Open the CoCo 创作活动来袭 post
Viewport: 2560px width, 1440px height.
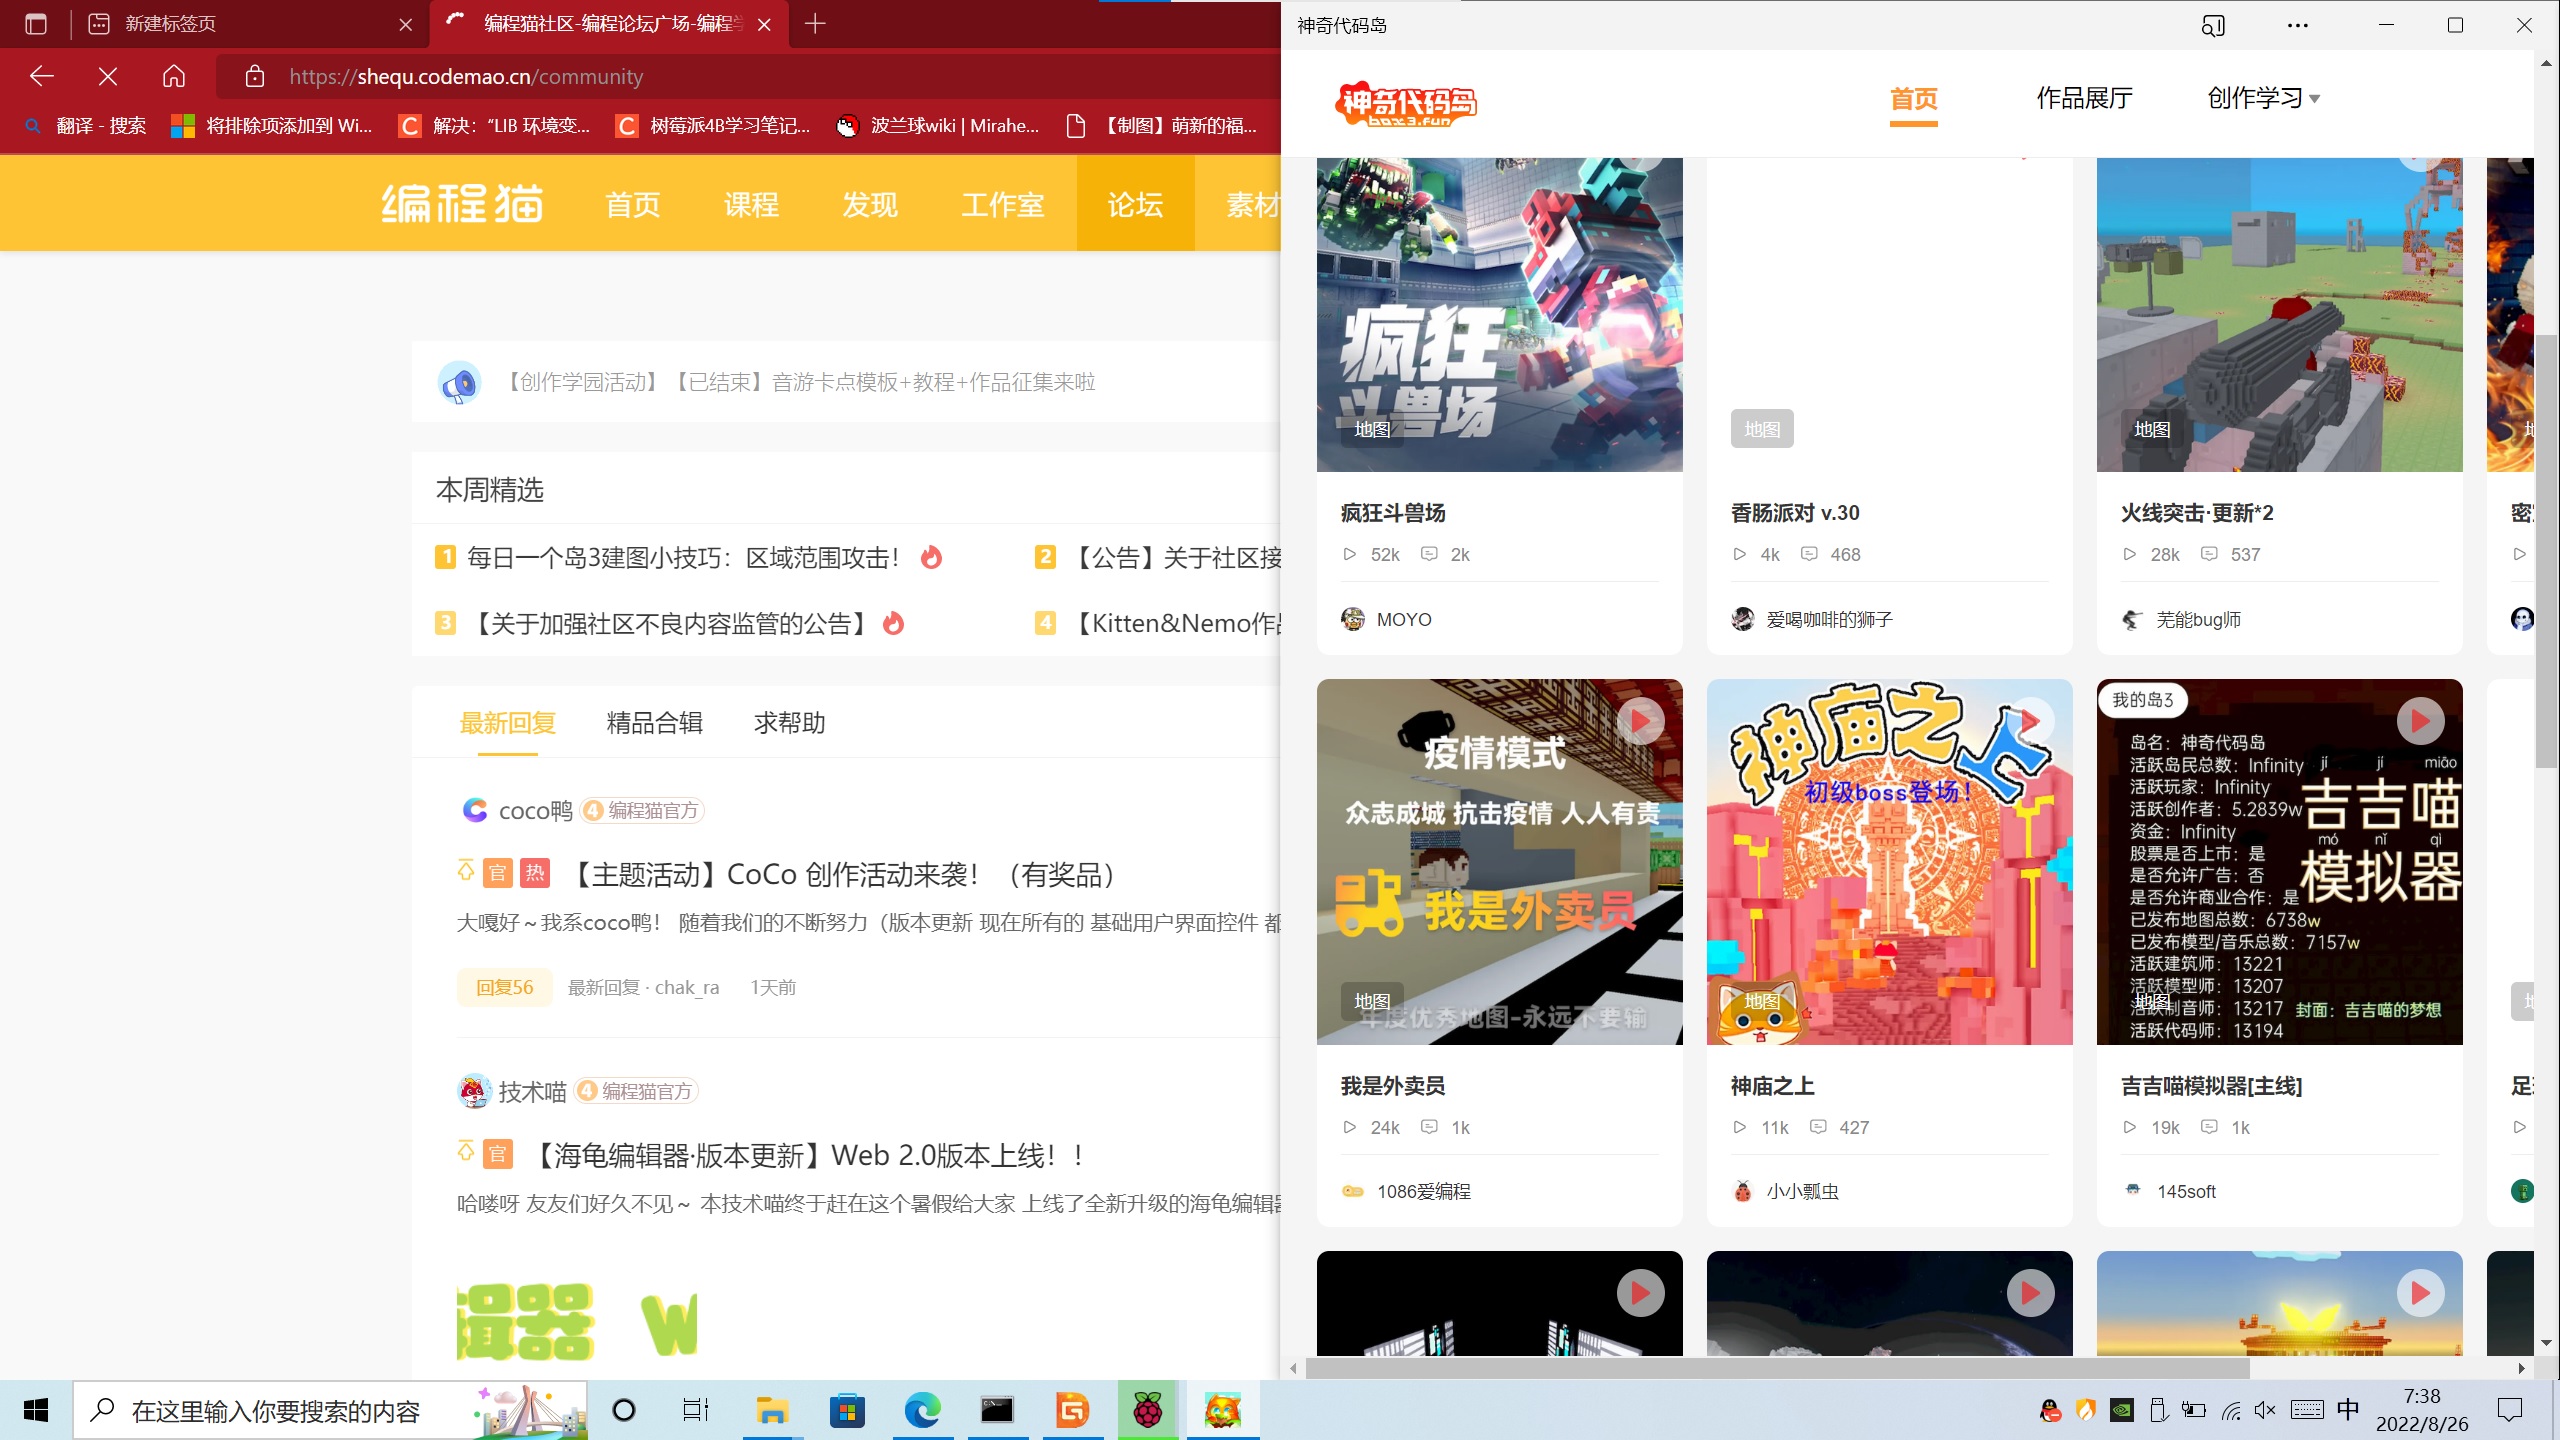[x=845, y=875]
